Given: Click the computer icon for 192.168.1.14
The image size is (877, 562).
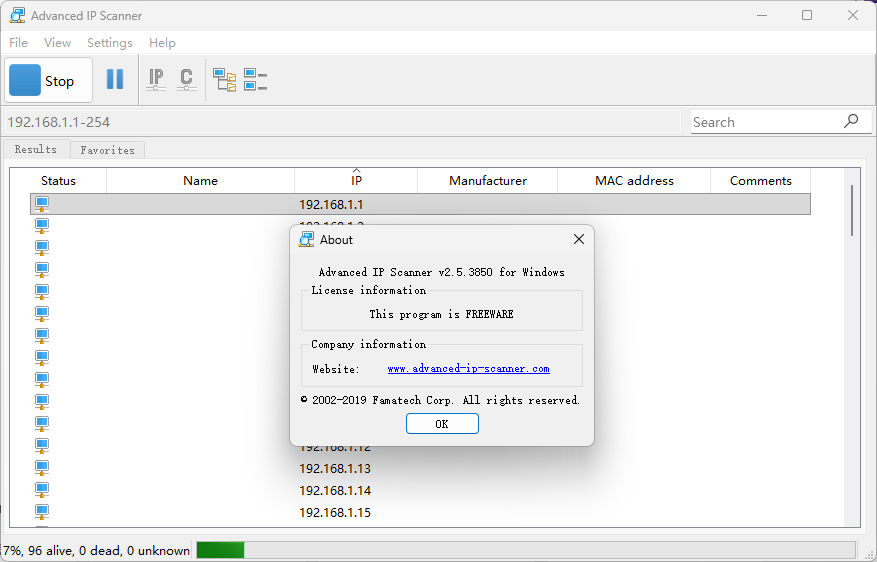Looking at the screenshot, I should [42, 490].
